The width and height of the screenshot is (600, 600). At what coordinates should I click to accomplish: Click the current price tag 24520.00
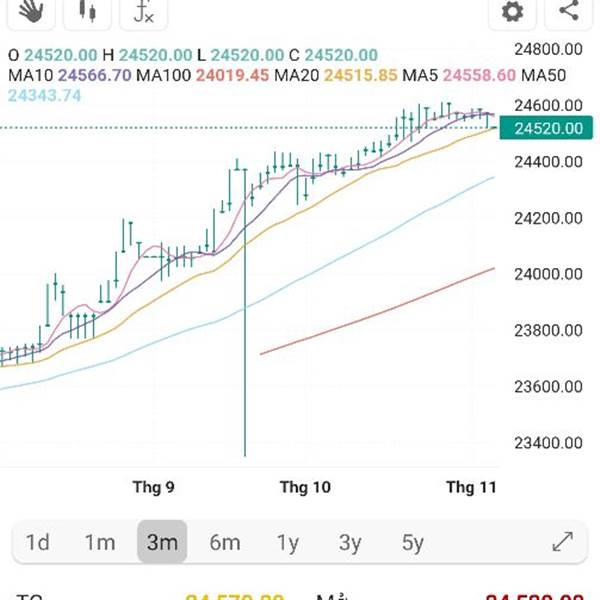coord(548,128)
